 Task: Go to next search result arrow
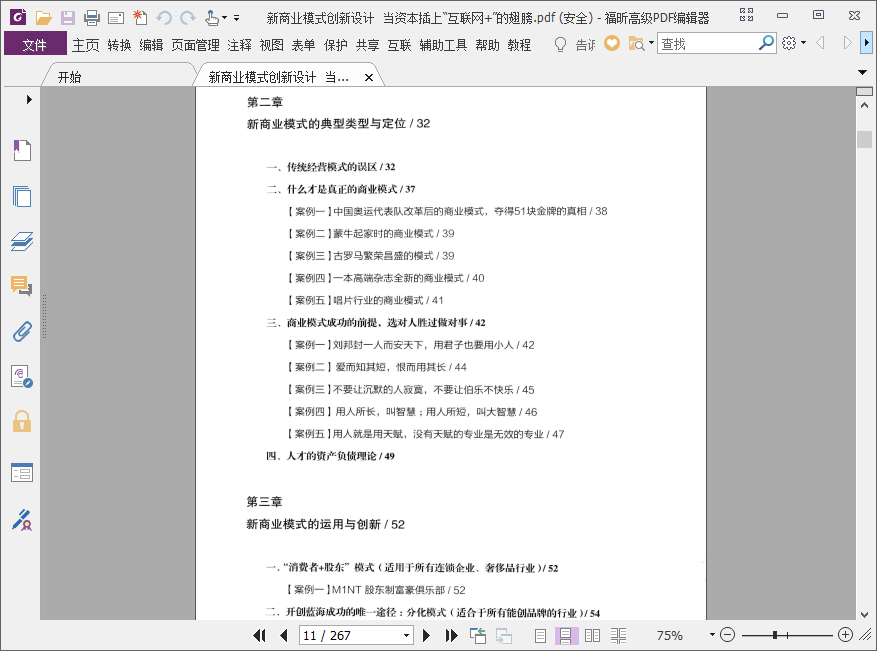pyautogui.click(x=847, y=43)
